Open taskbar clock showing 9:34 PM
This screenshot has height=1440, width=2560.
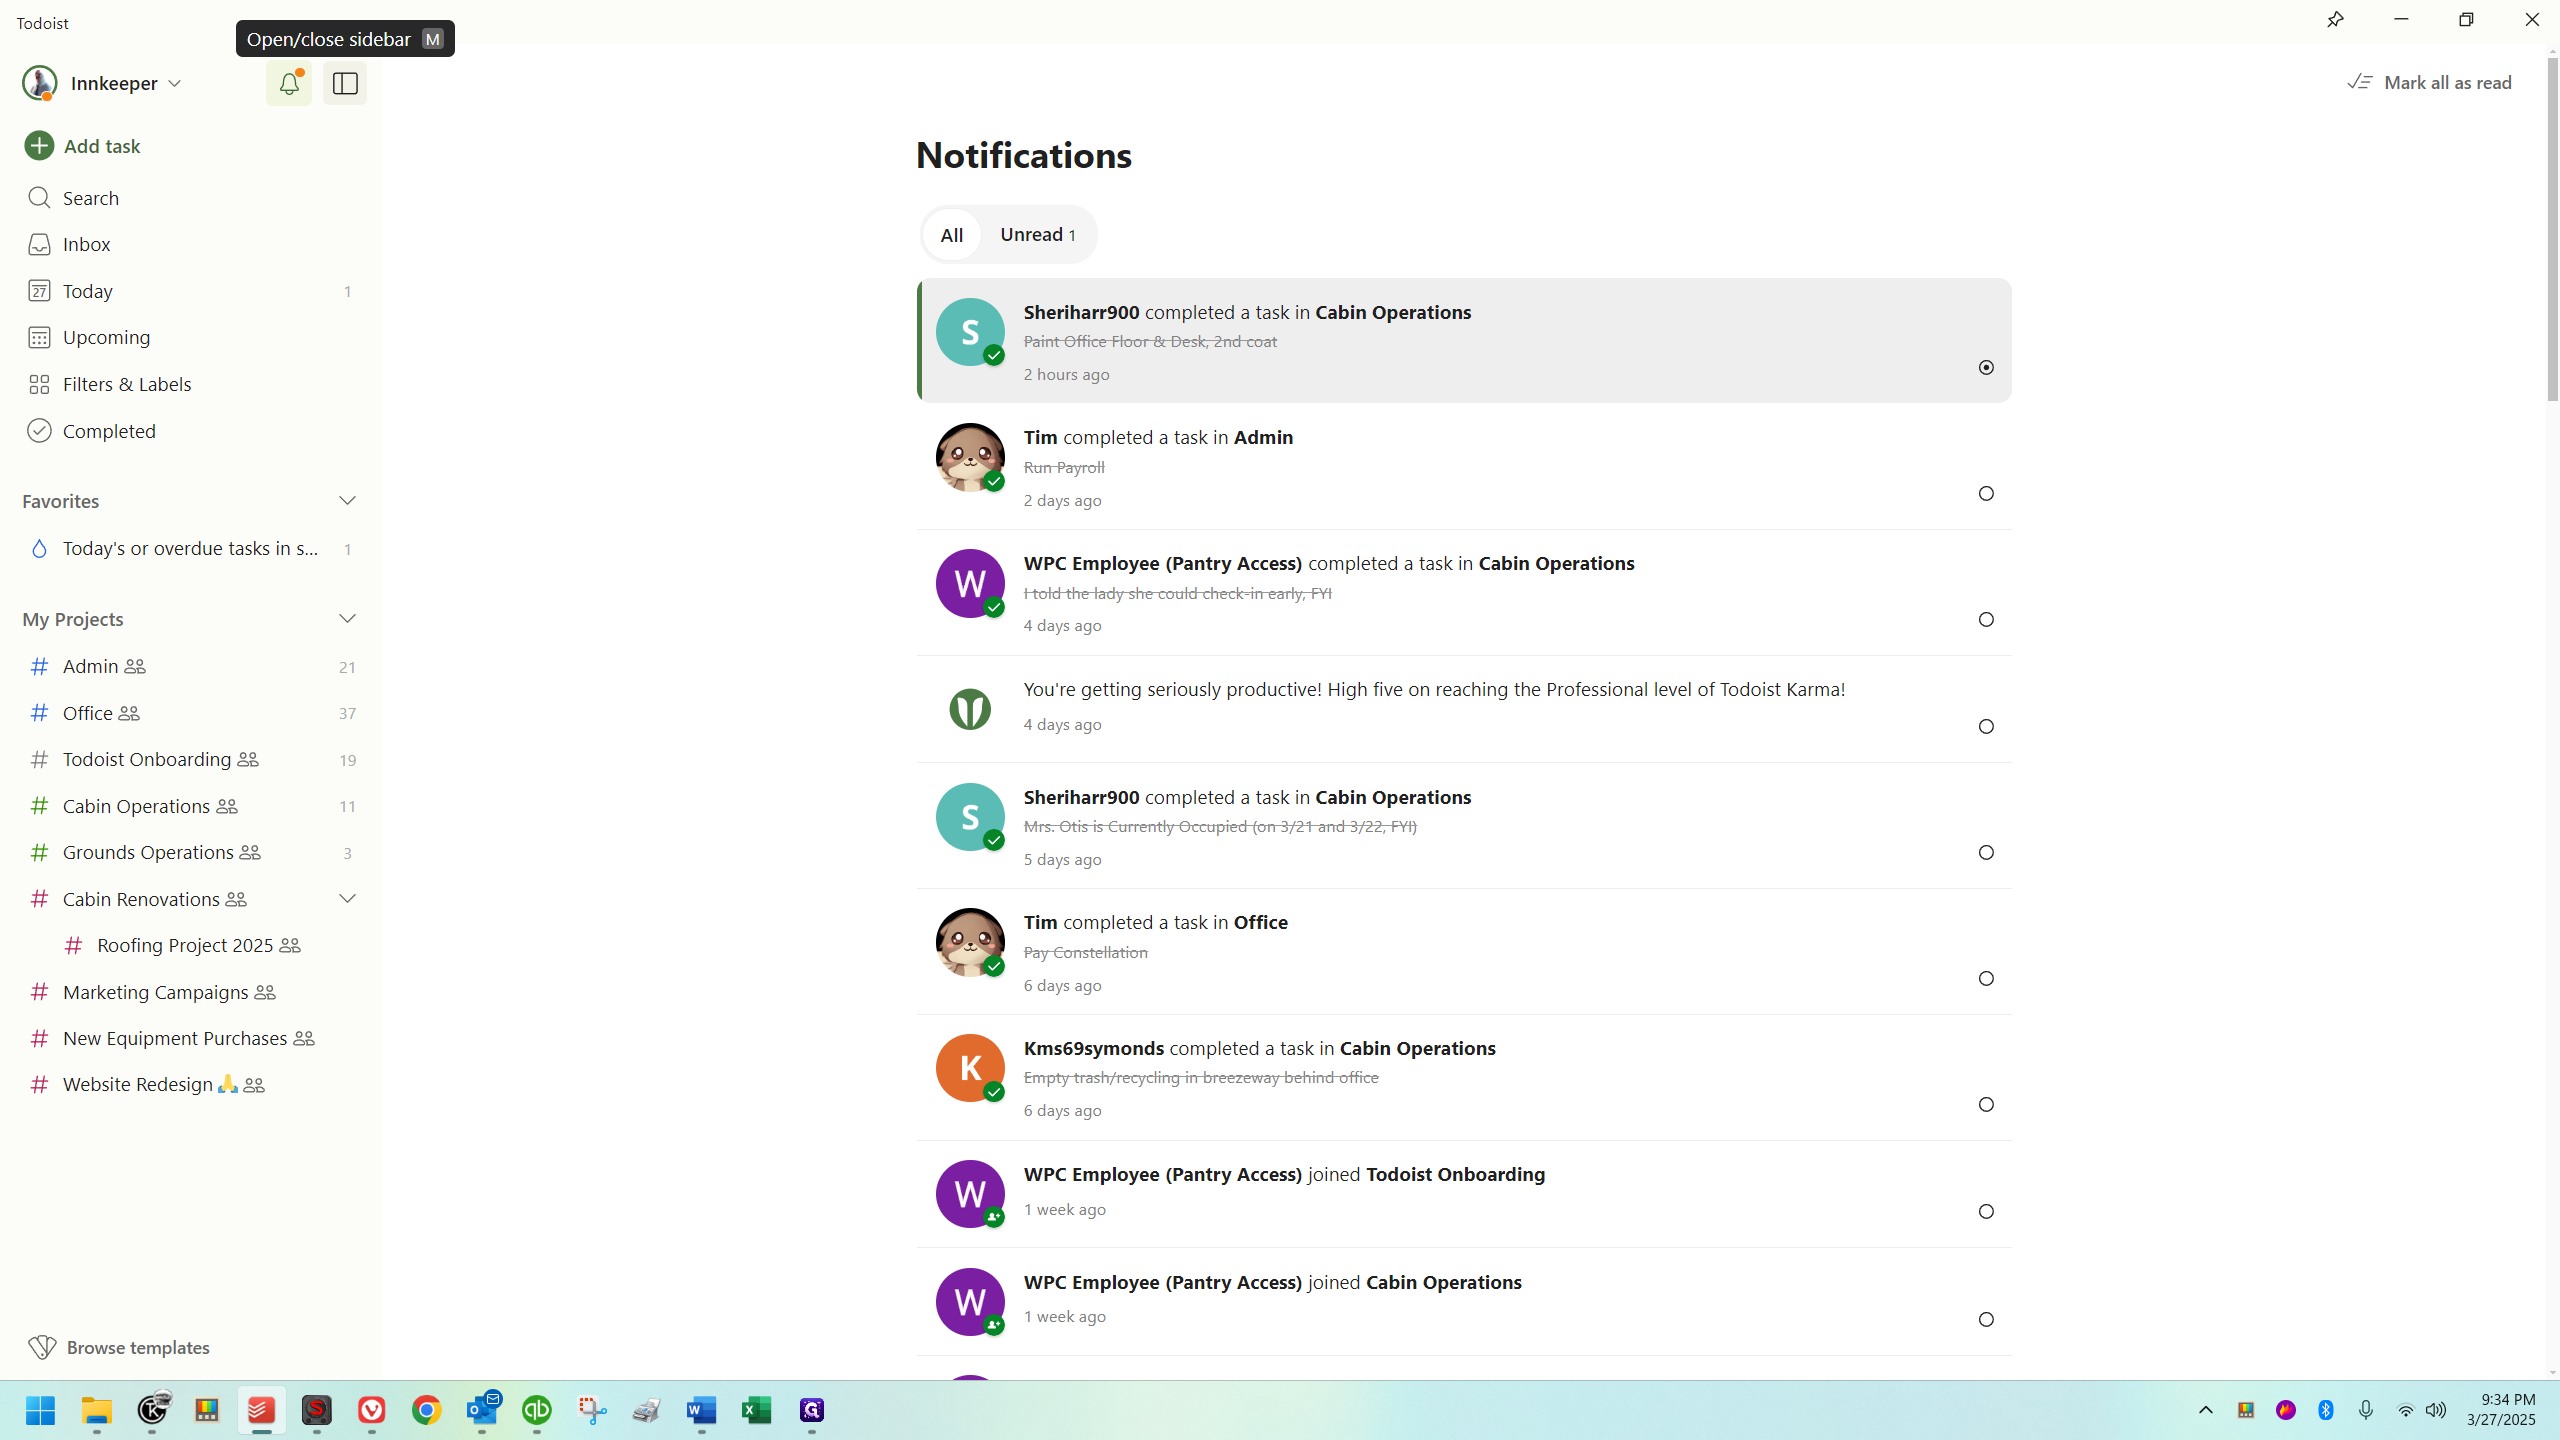coord(2503,1410)
